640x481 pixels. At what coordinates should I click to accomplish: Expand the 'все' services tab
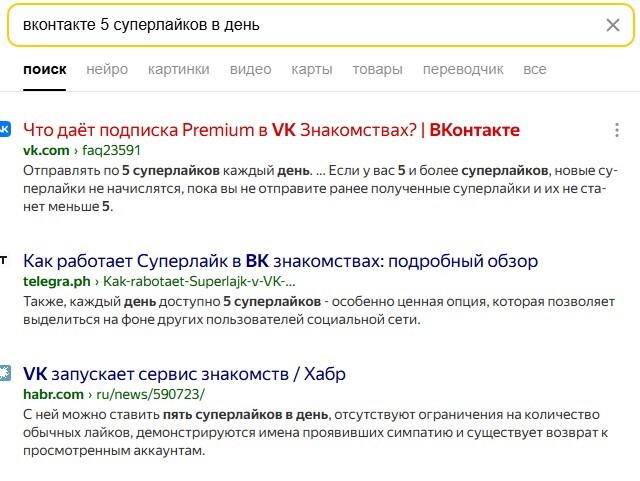tap(535, 69)
